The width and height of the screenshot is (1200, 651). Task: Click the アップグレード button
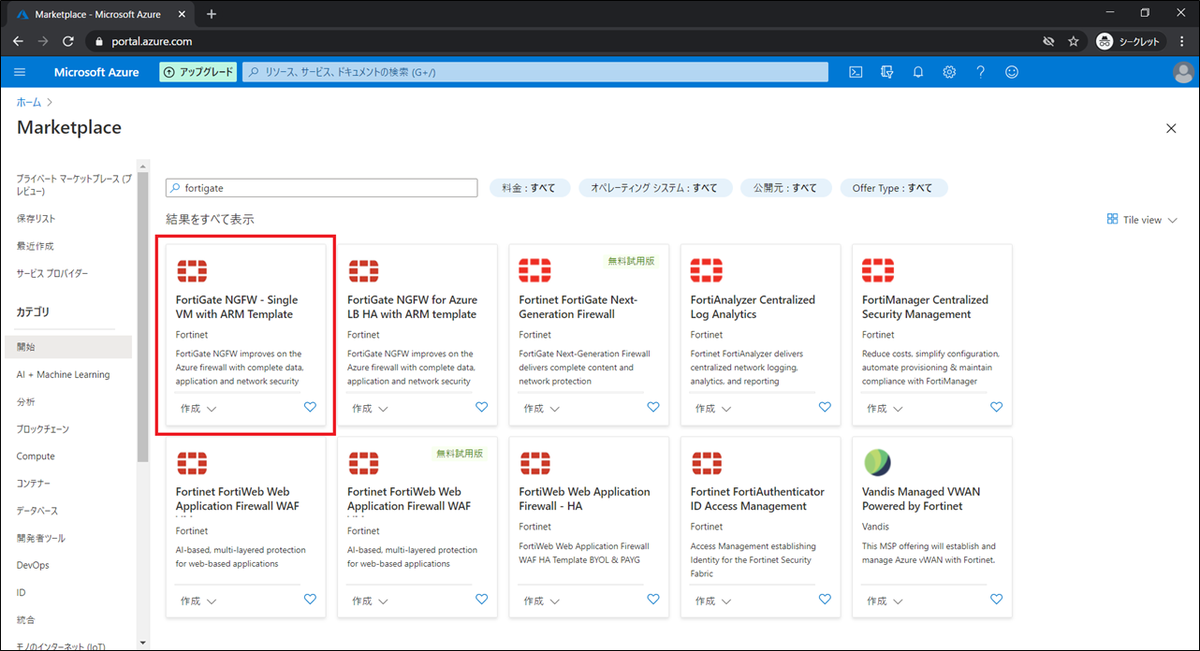(198, 72)
